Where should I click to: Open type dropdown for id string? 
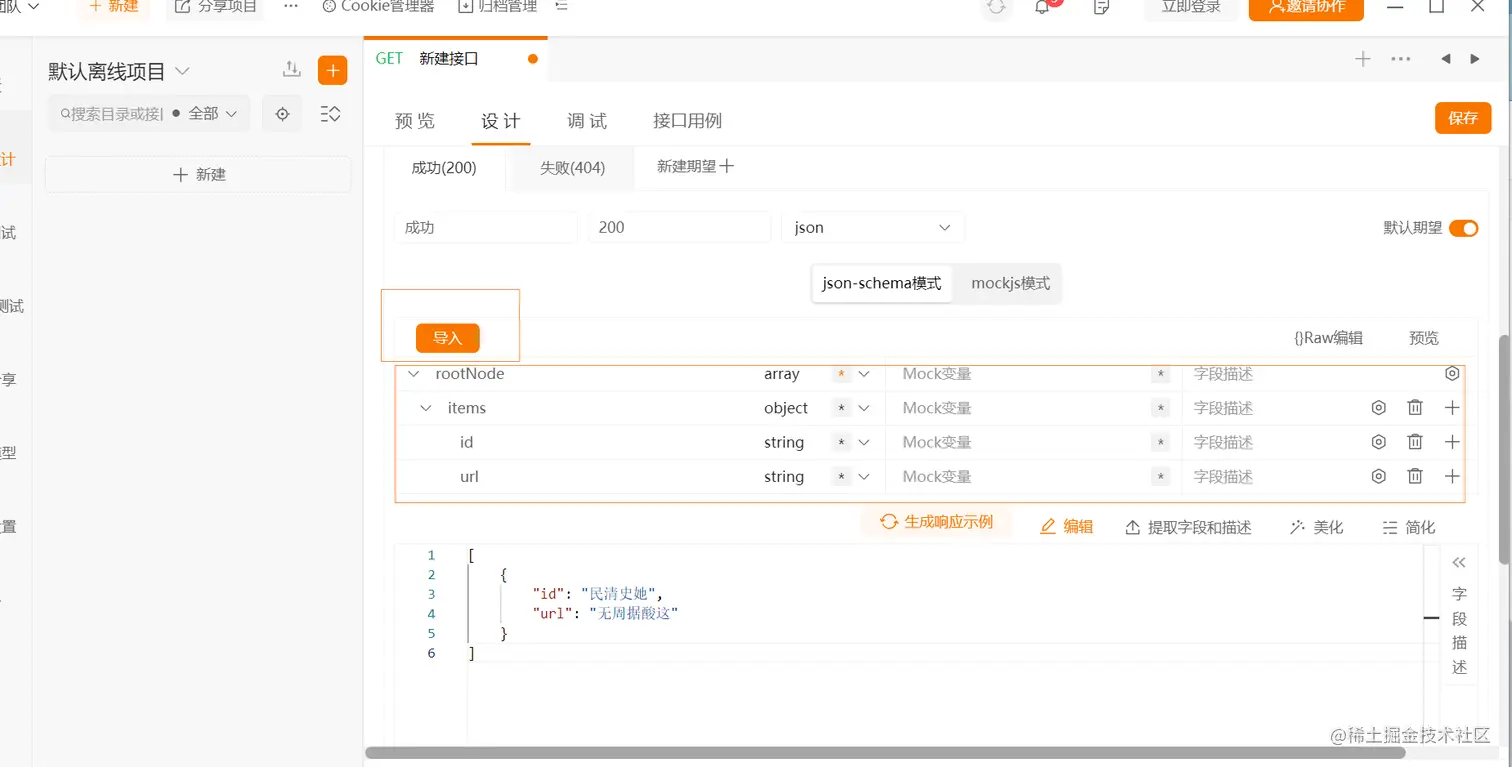coord(864,442)
